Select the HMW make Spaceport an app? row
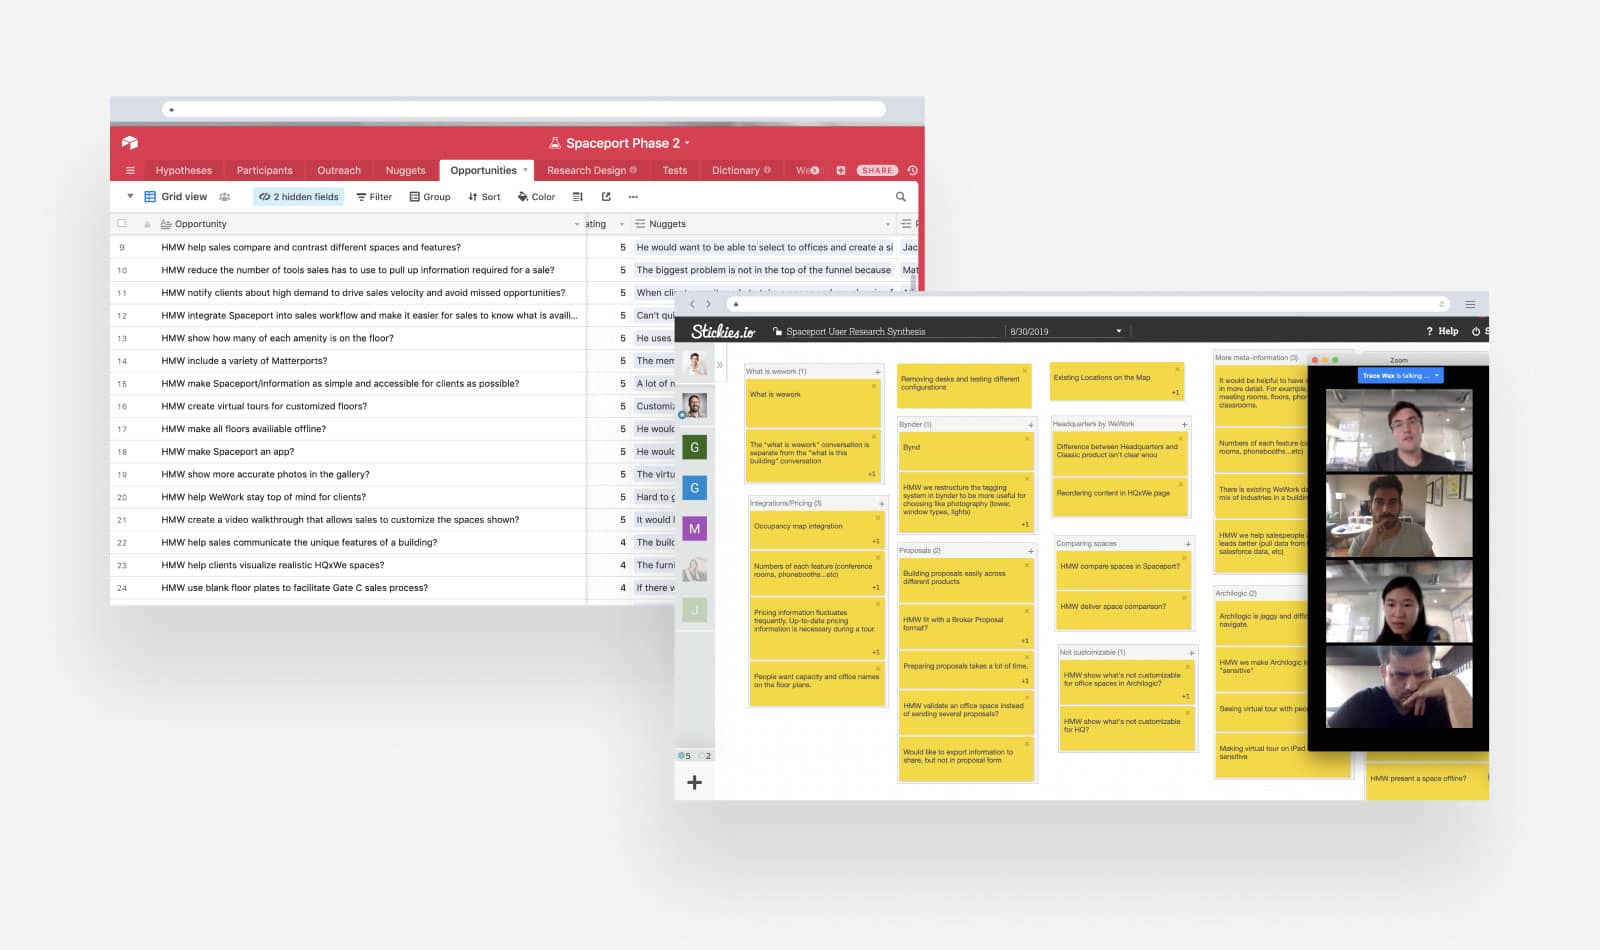The image size is (1600, 950). point(347,452)
